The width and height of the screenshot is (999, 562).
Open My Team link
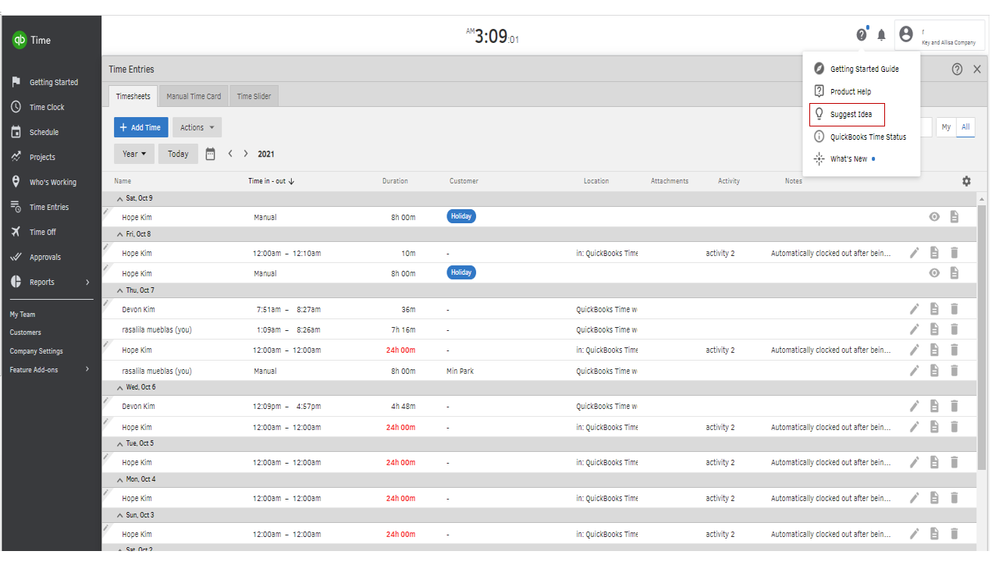(22, 314)
